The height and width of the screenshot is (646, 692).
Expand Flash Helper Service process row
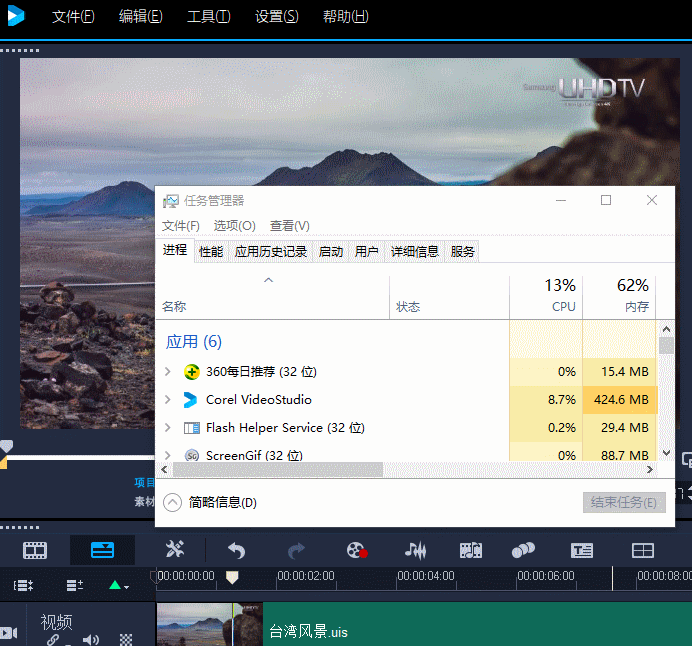(x=168, y=428)
